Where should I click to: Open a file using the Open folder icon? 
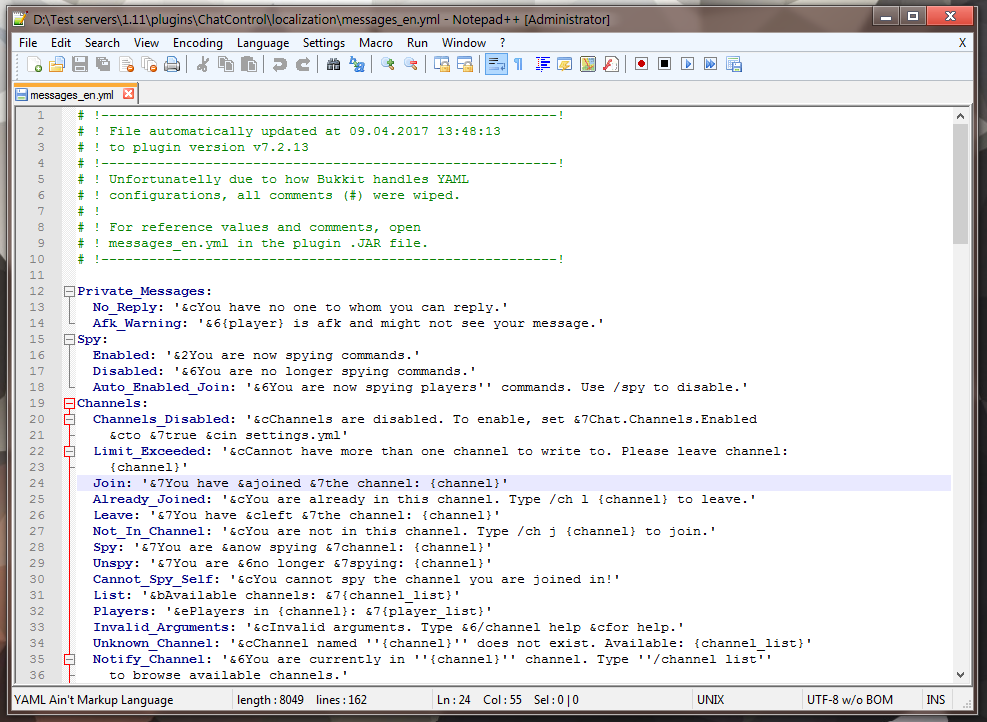(57, 64)
